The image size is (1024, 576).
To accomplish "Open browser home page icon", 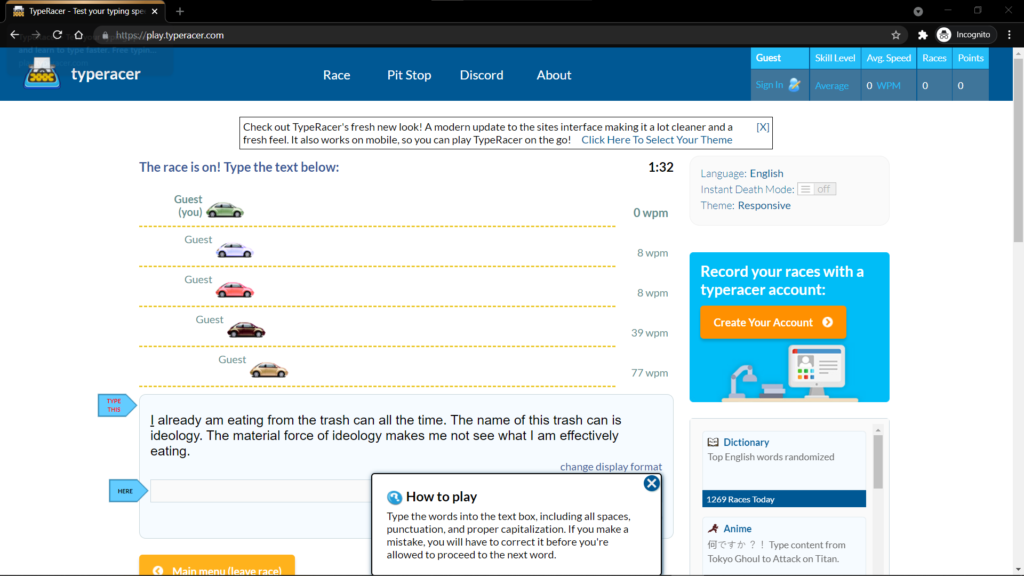I will 78,35.
